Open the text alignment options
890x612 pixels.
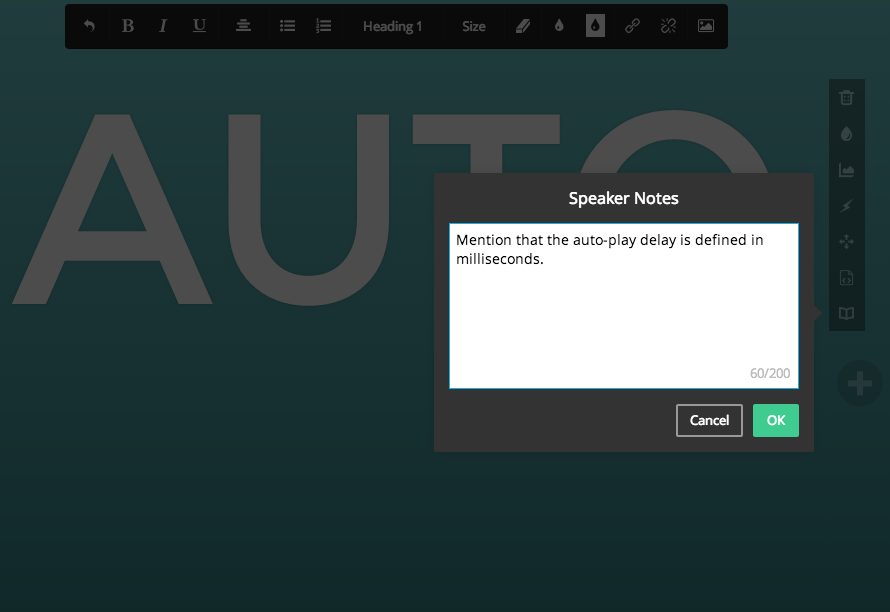click(244, 26)
